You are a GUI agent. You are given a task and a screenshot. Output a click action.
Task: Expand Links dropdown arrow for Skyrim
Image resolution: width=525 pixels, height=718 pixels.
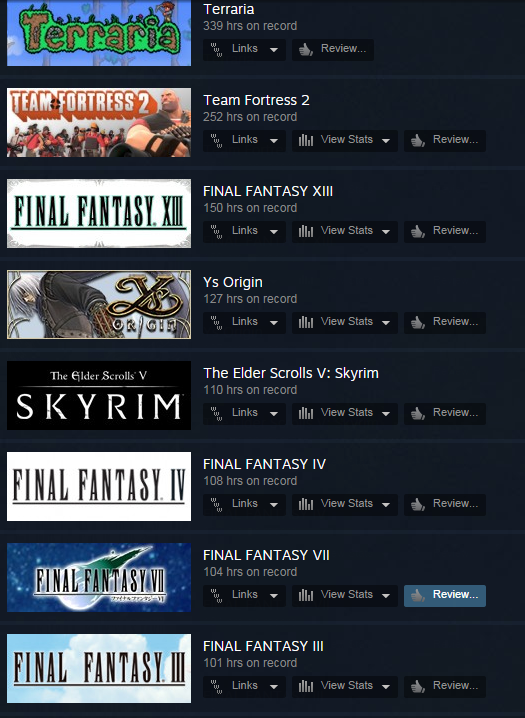click(x=274, y=413)
